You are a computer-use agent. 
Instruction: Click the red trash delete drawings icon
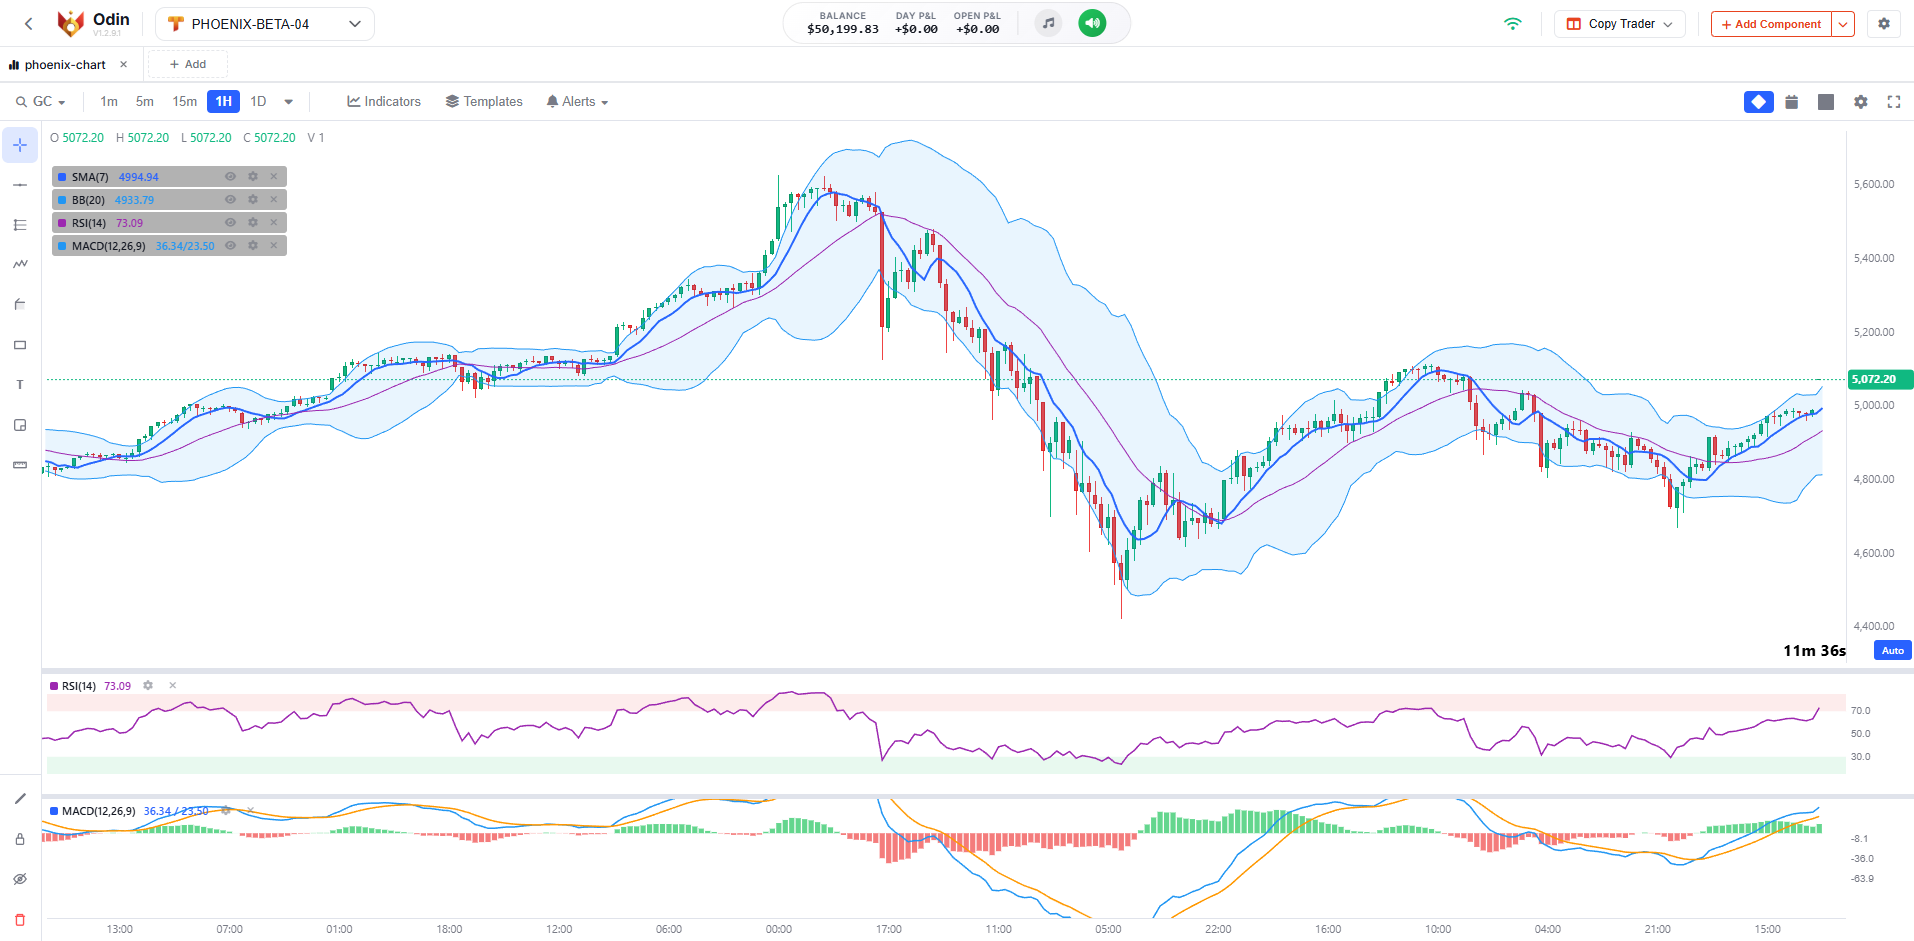coord(20,919)
